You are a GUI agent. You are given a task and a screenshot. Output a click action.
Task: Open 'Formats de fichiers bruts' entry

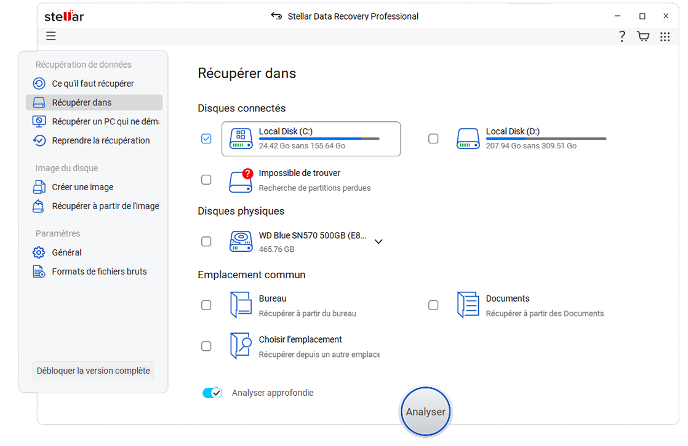click(94, 272)
